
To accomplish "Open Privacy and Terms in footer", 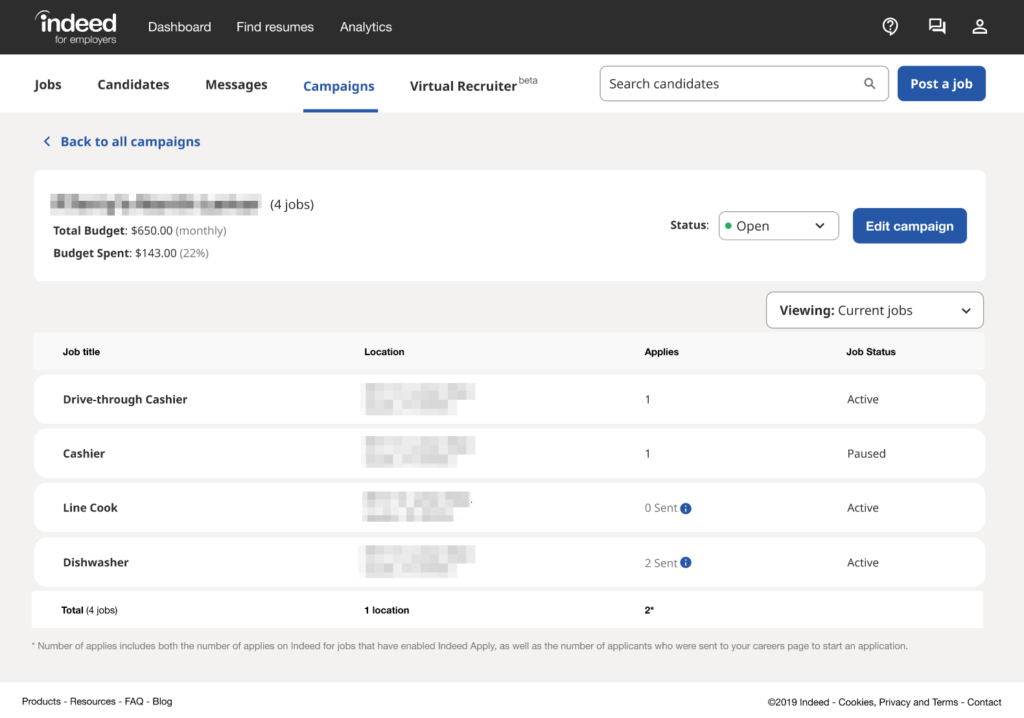I will click(x=918, y=702).
